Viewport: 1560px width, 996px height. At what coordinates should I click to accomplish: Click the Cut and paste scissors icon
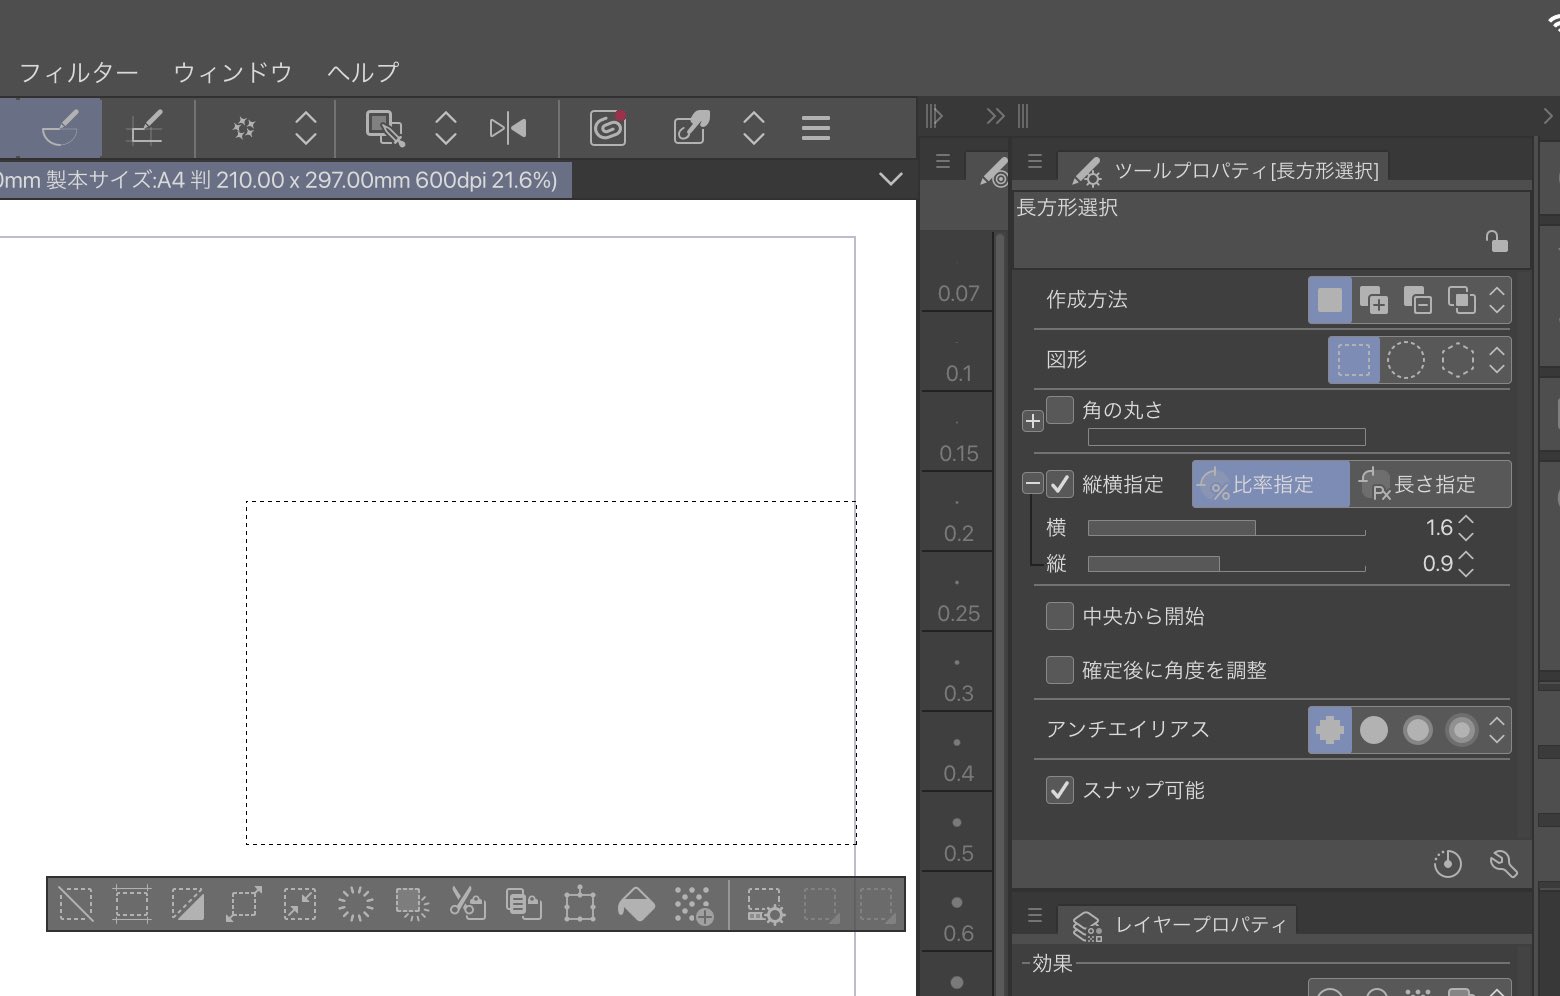coord(467,904)
